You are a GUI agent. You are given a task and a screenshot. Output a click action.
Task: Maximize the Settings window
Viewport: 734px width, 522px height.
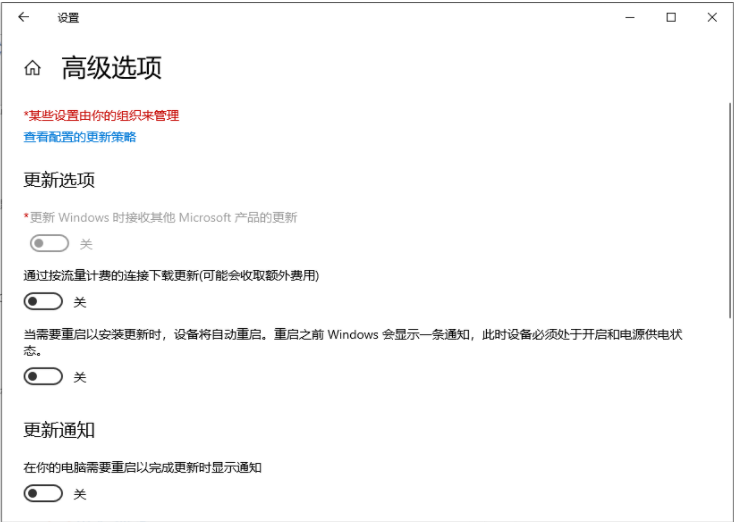click(671, 17)
